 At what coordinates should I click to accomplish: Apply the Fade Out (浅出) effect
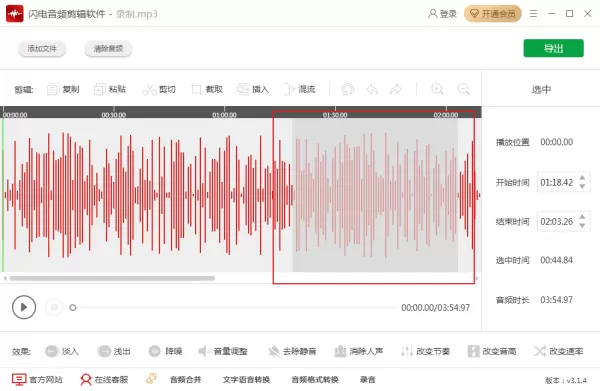click(114, 351)
